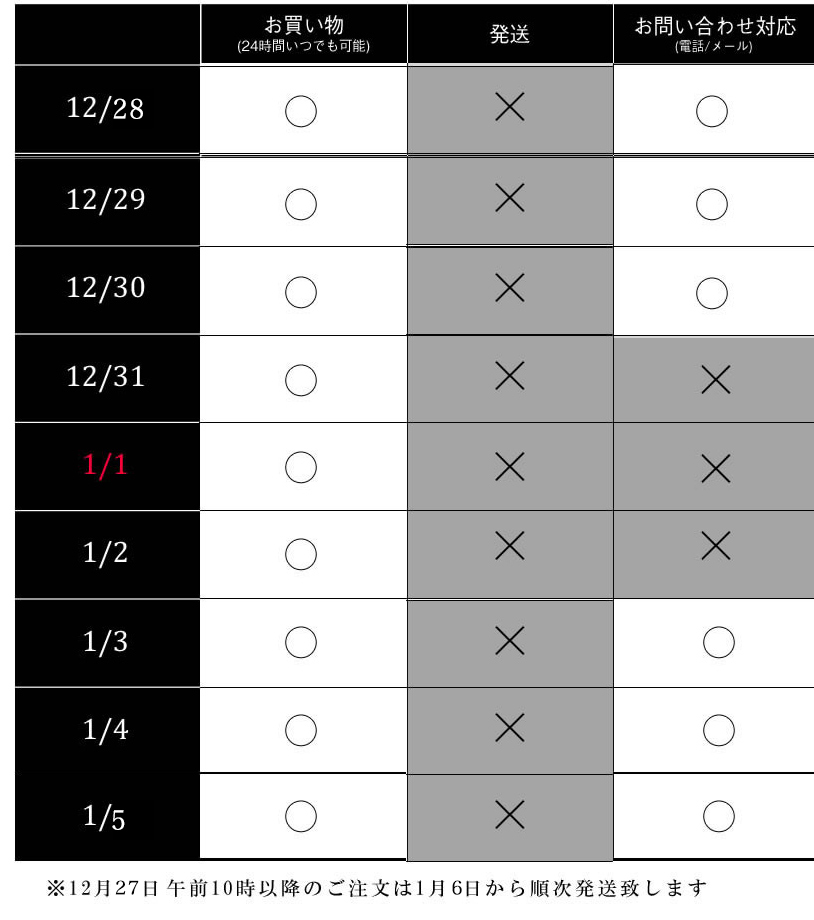
Task: Click the shopping circle mark for 1/5
Action: (301, 817)
